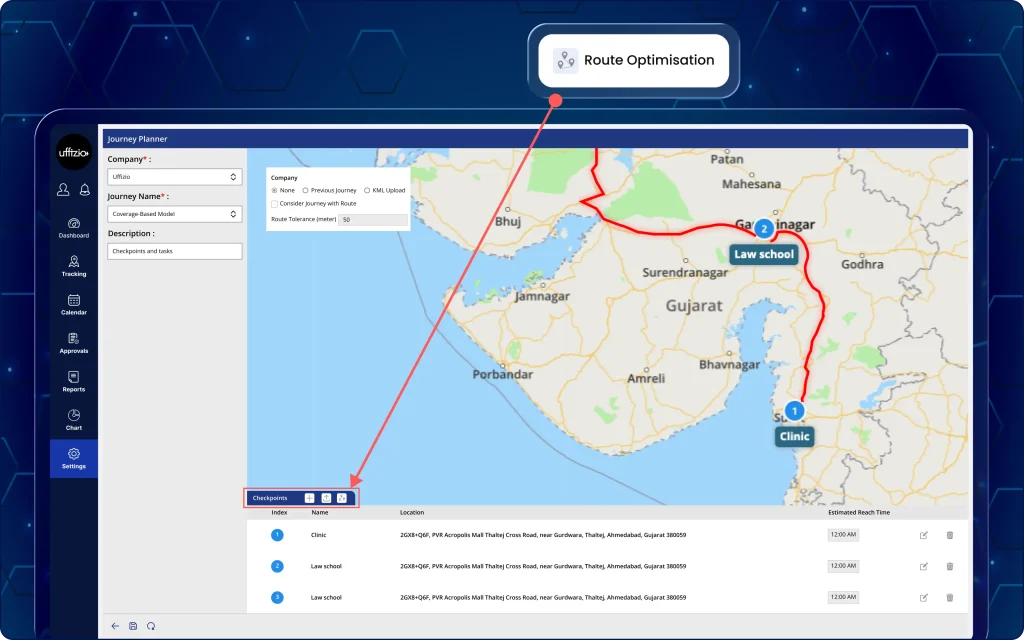1024x640 pixels.
Task: Click the upload checkpoints icon
Action: pyautogui.click(x=327, y=498)
